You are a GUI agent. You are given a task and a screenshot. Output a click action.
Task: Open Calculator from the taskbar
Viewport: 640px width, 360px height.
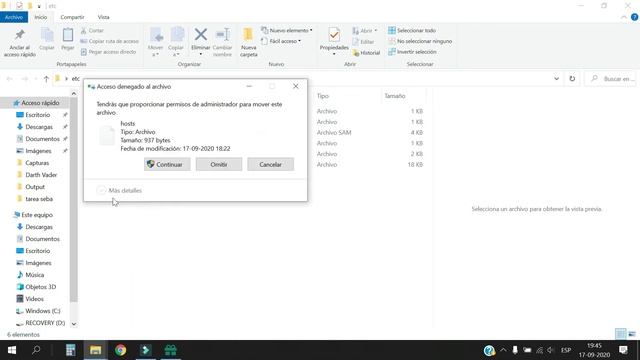point(71,350)
